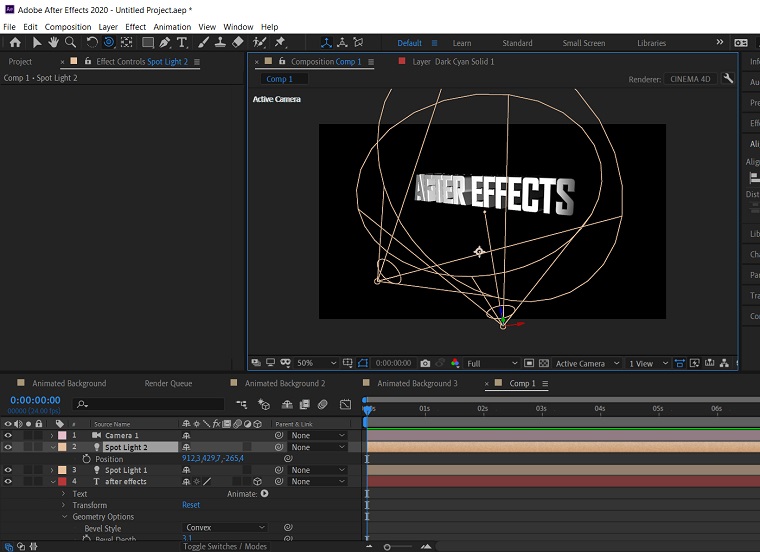
Task: Click the Puppet Pin tool
Action: (279, 43)
